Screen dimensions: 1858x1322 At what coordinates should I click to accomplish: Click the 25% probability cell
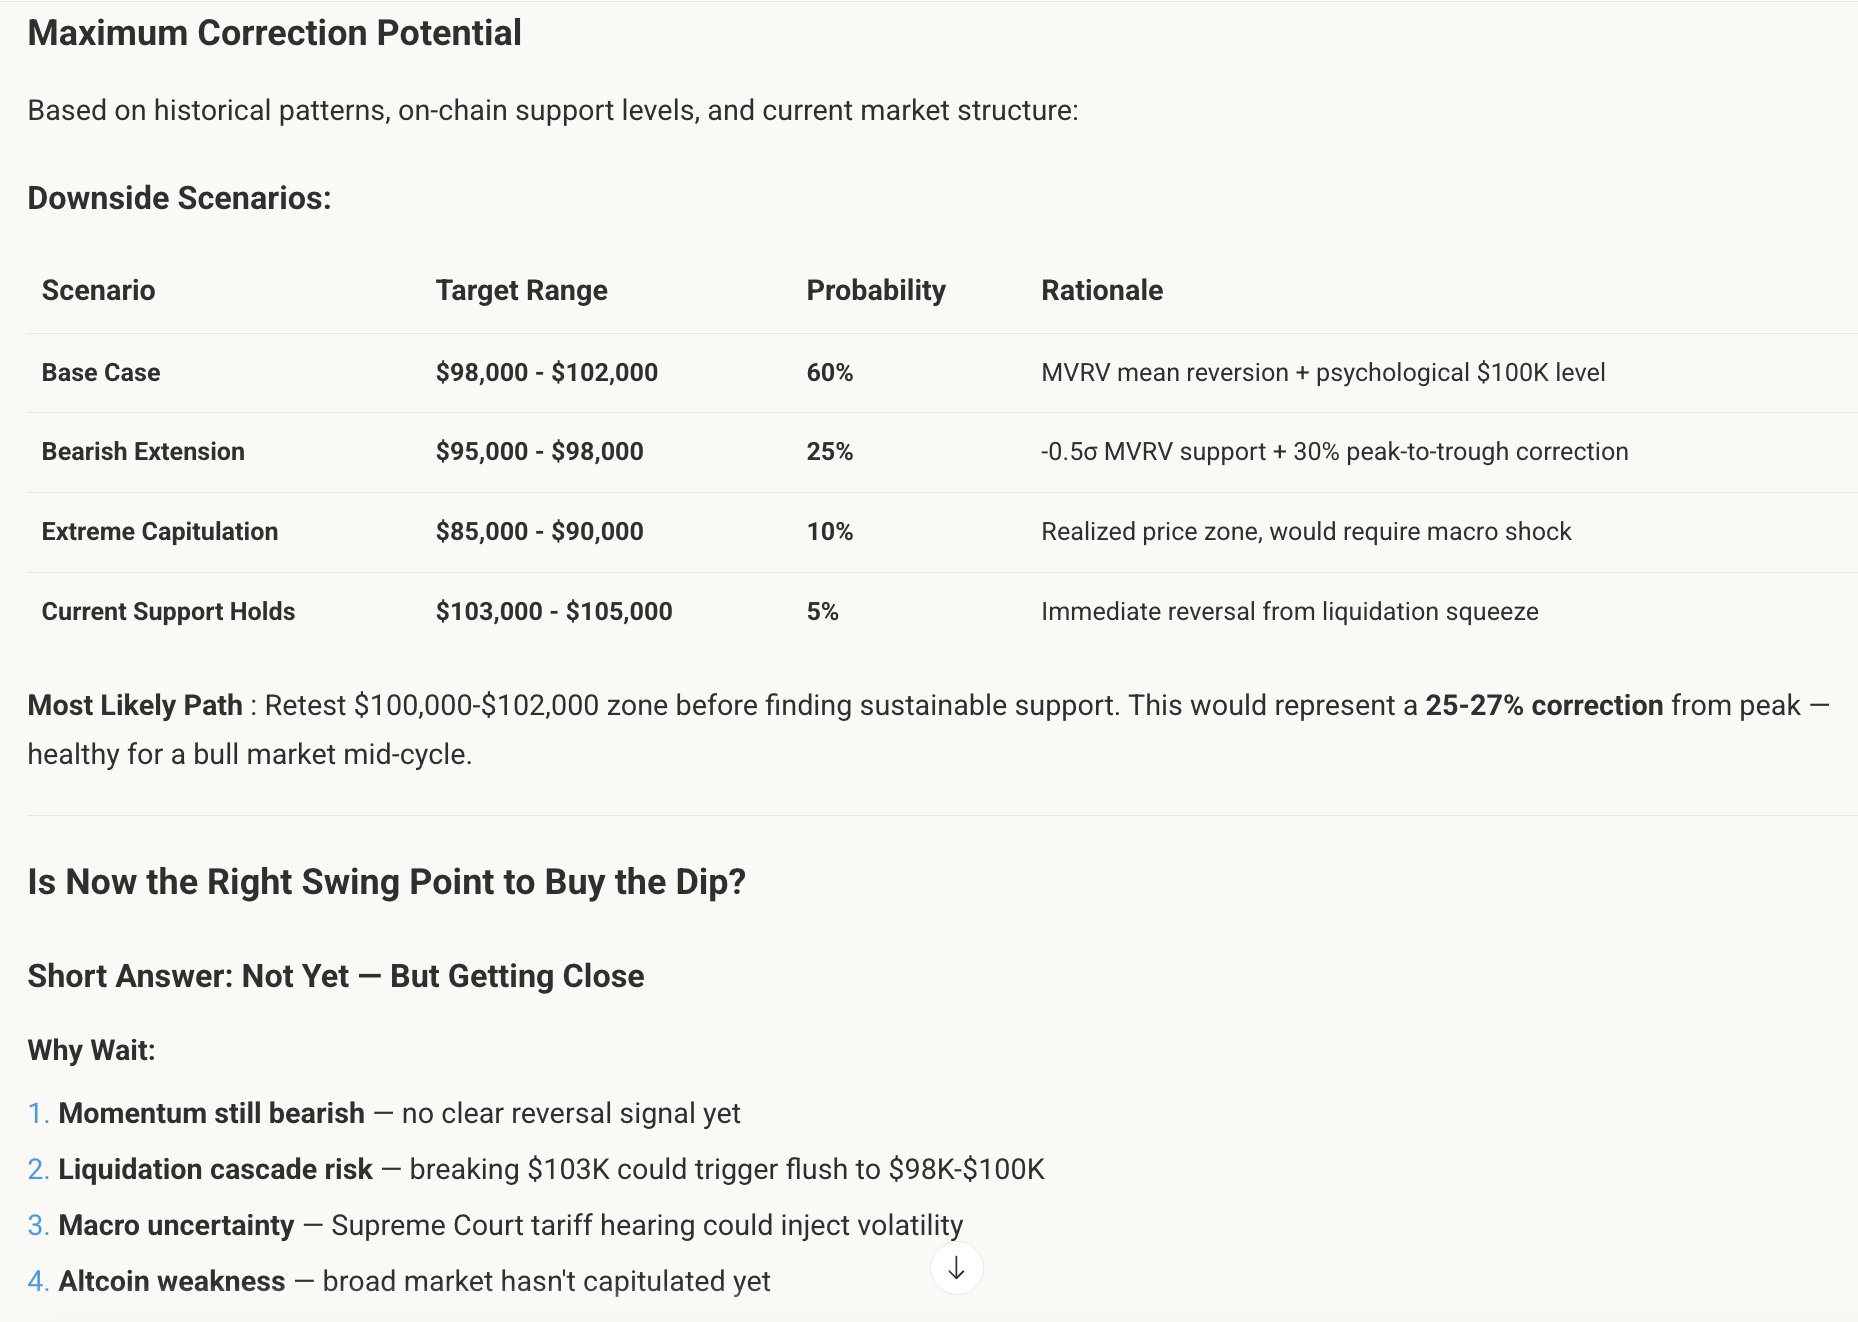829,451
